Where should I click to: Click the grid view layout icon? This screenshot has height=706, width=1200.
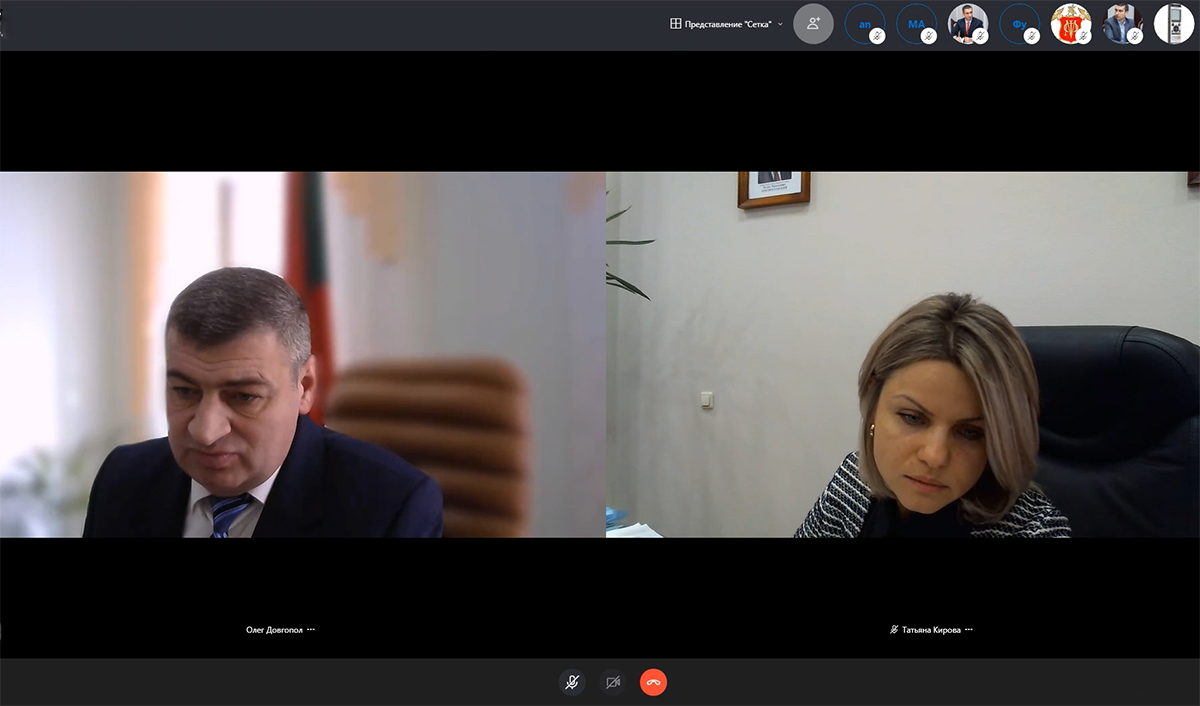tap(676, 24)
